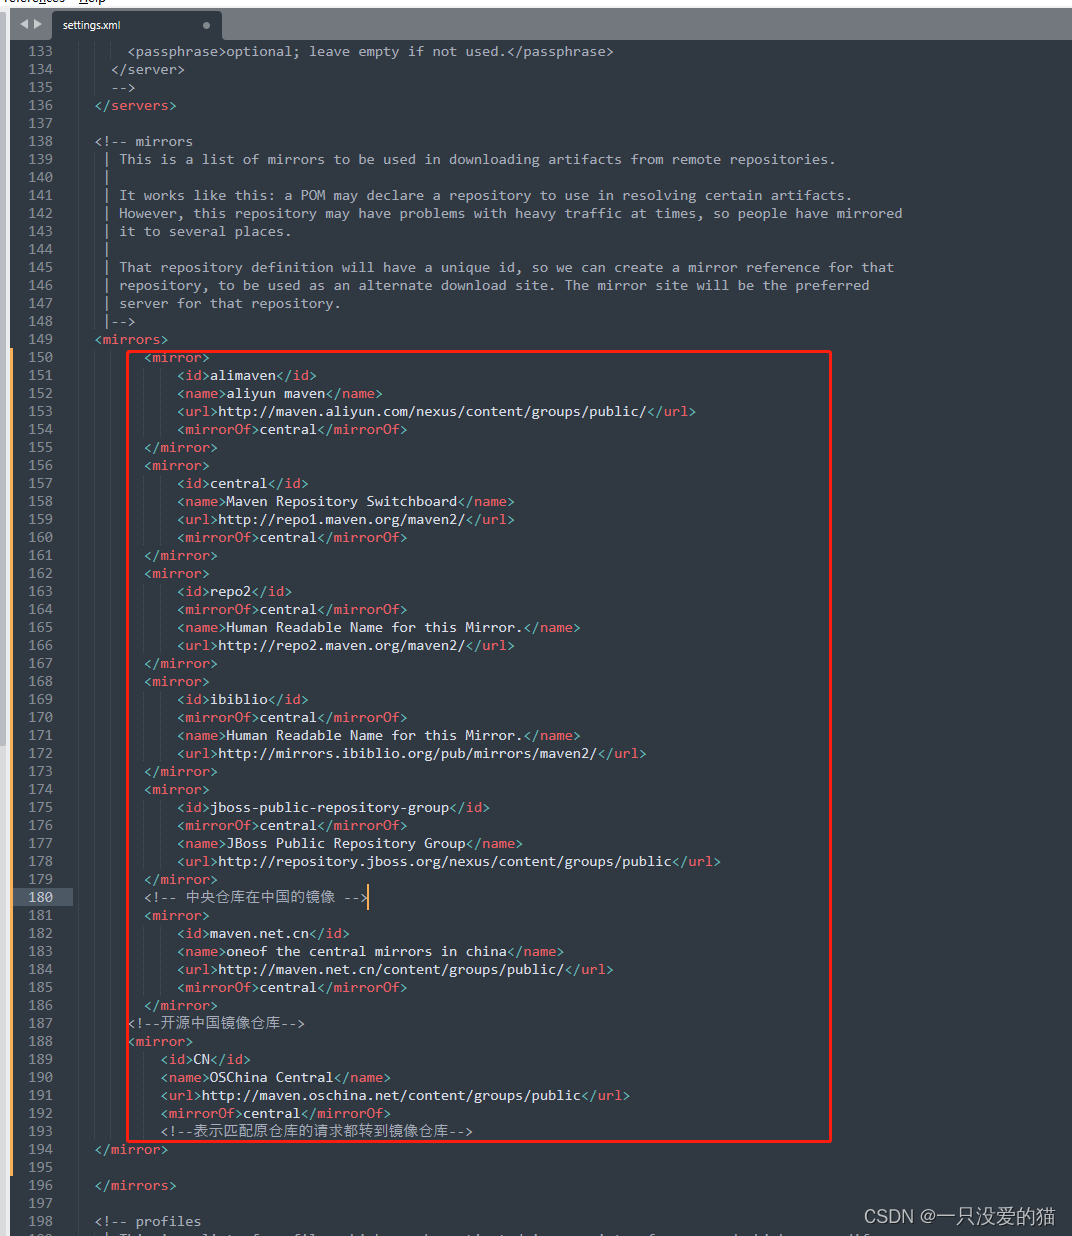1072x1236 pixels.
Task: Click the <id>maven.net.cn</id> line
Action: click(x=264, y=933)
